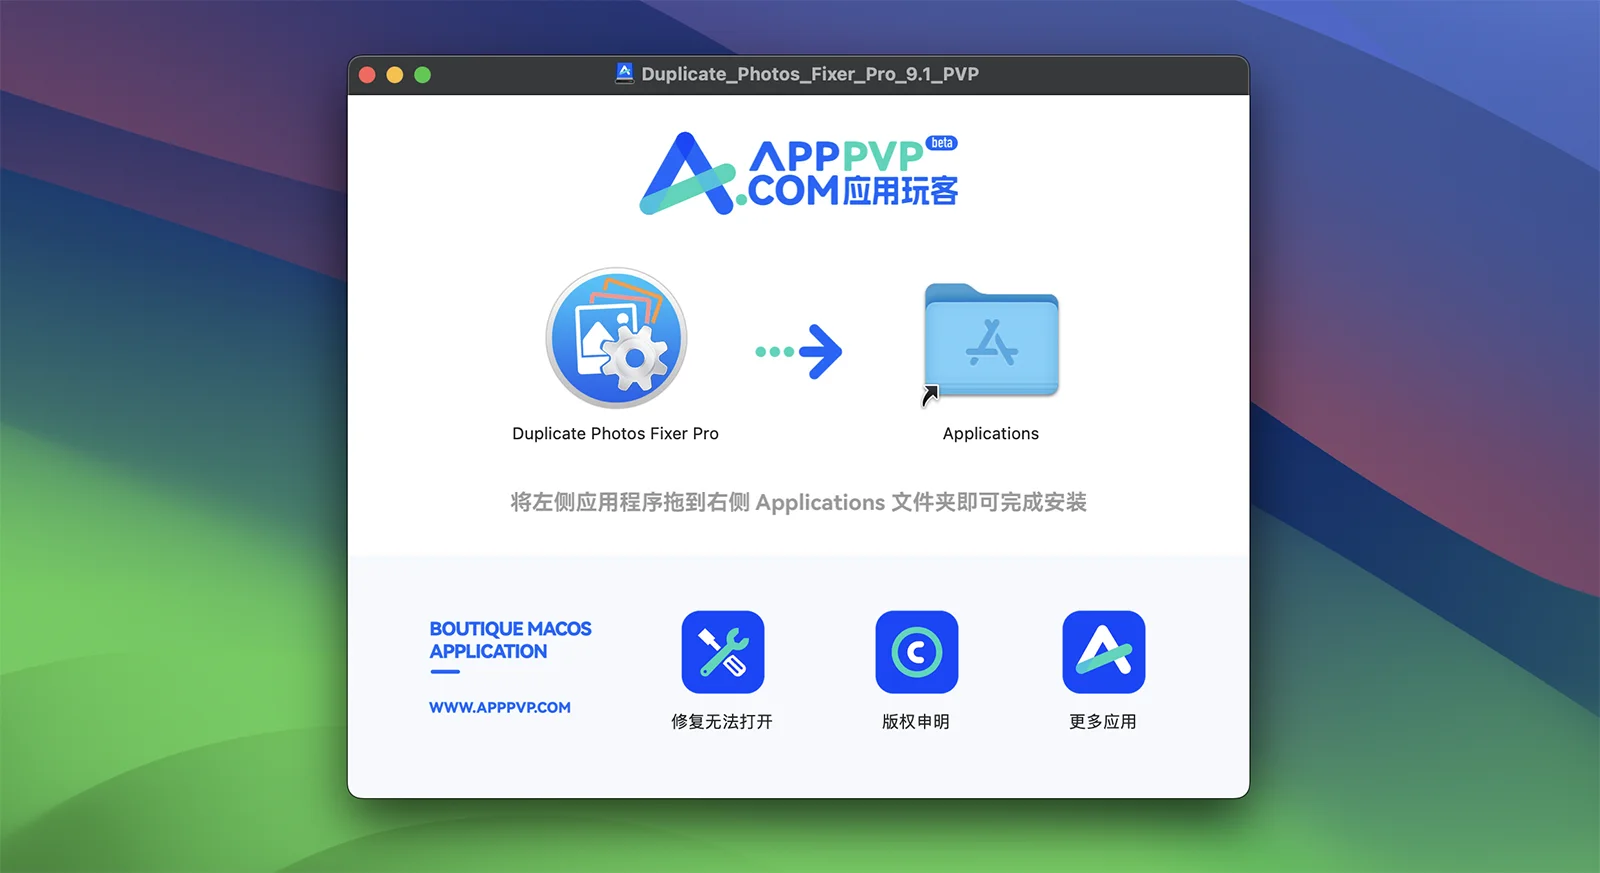Select the "Applications" folder name label
Screen dimensions: 1600x873
pos(991,433)
